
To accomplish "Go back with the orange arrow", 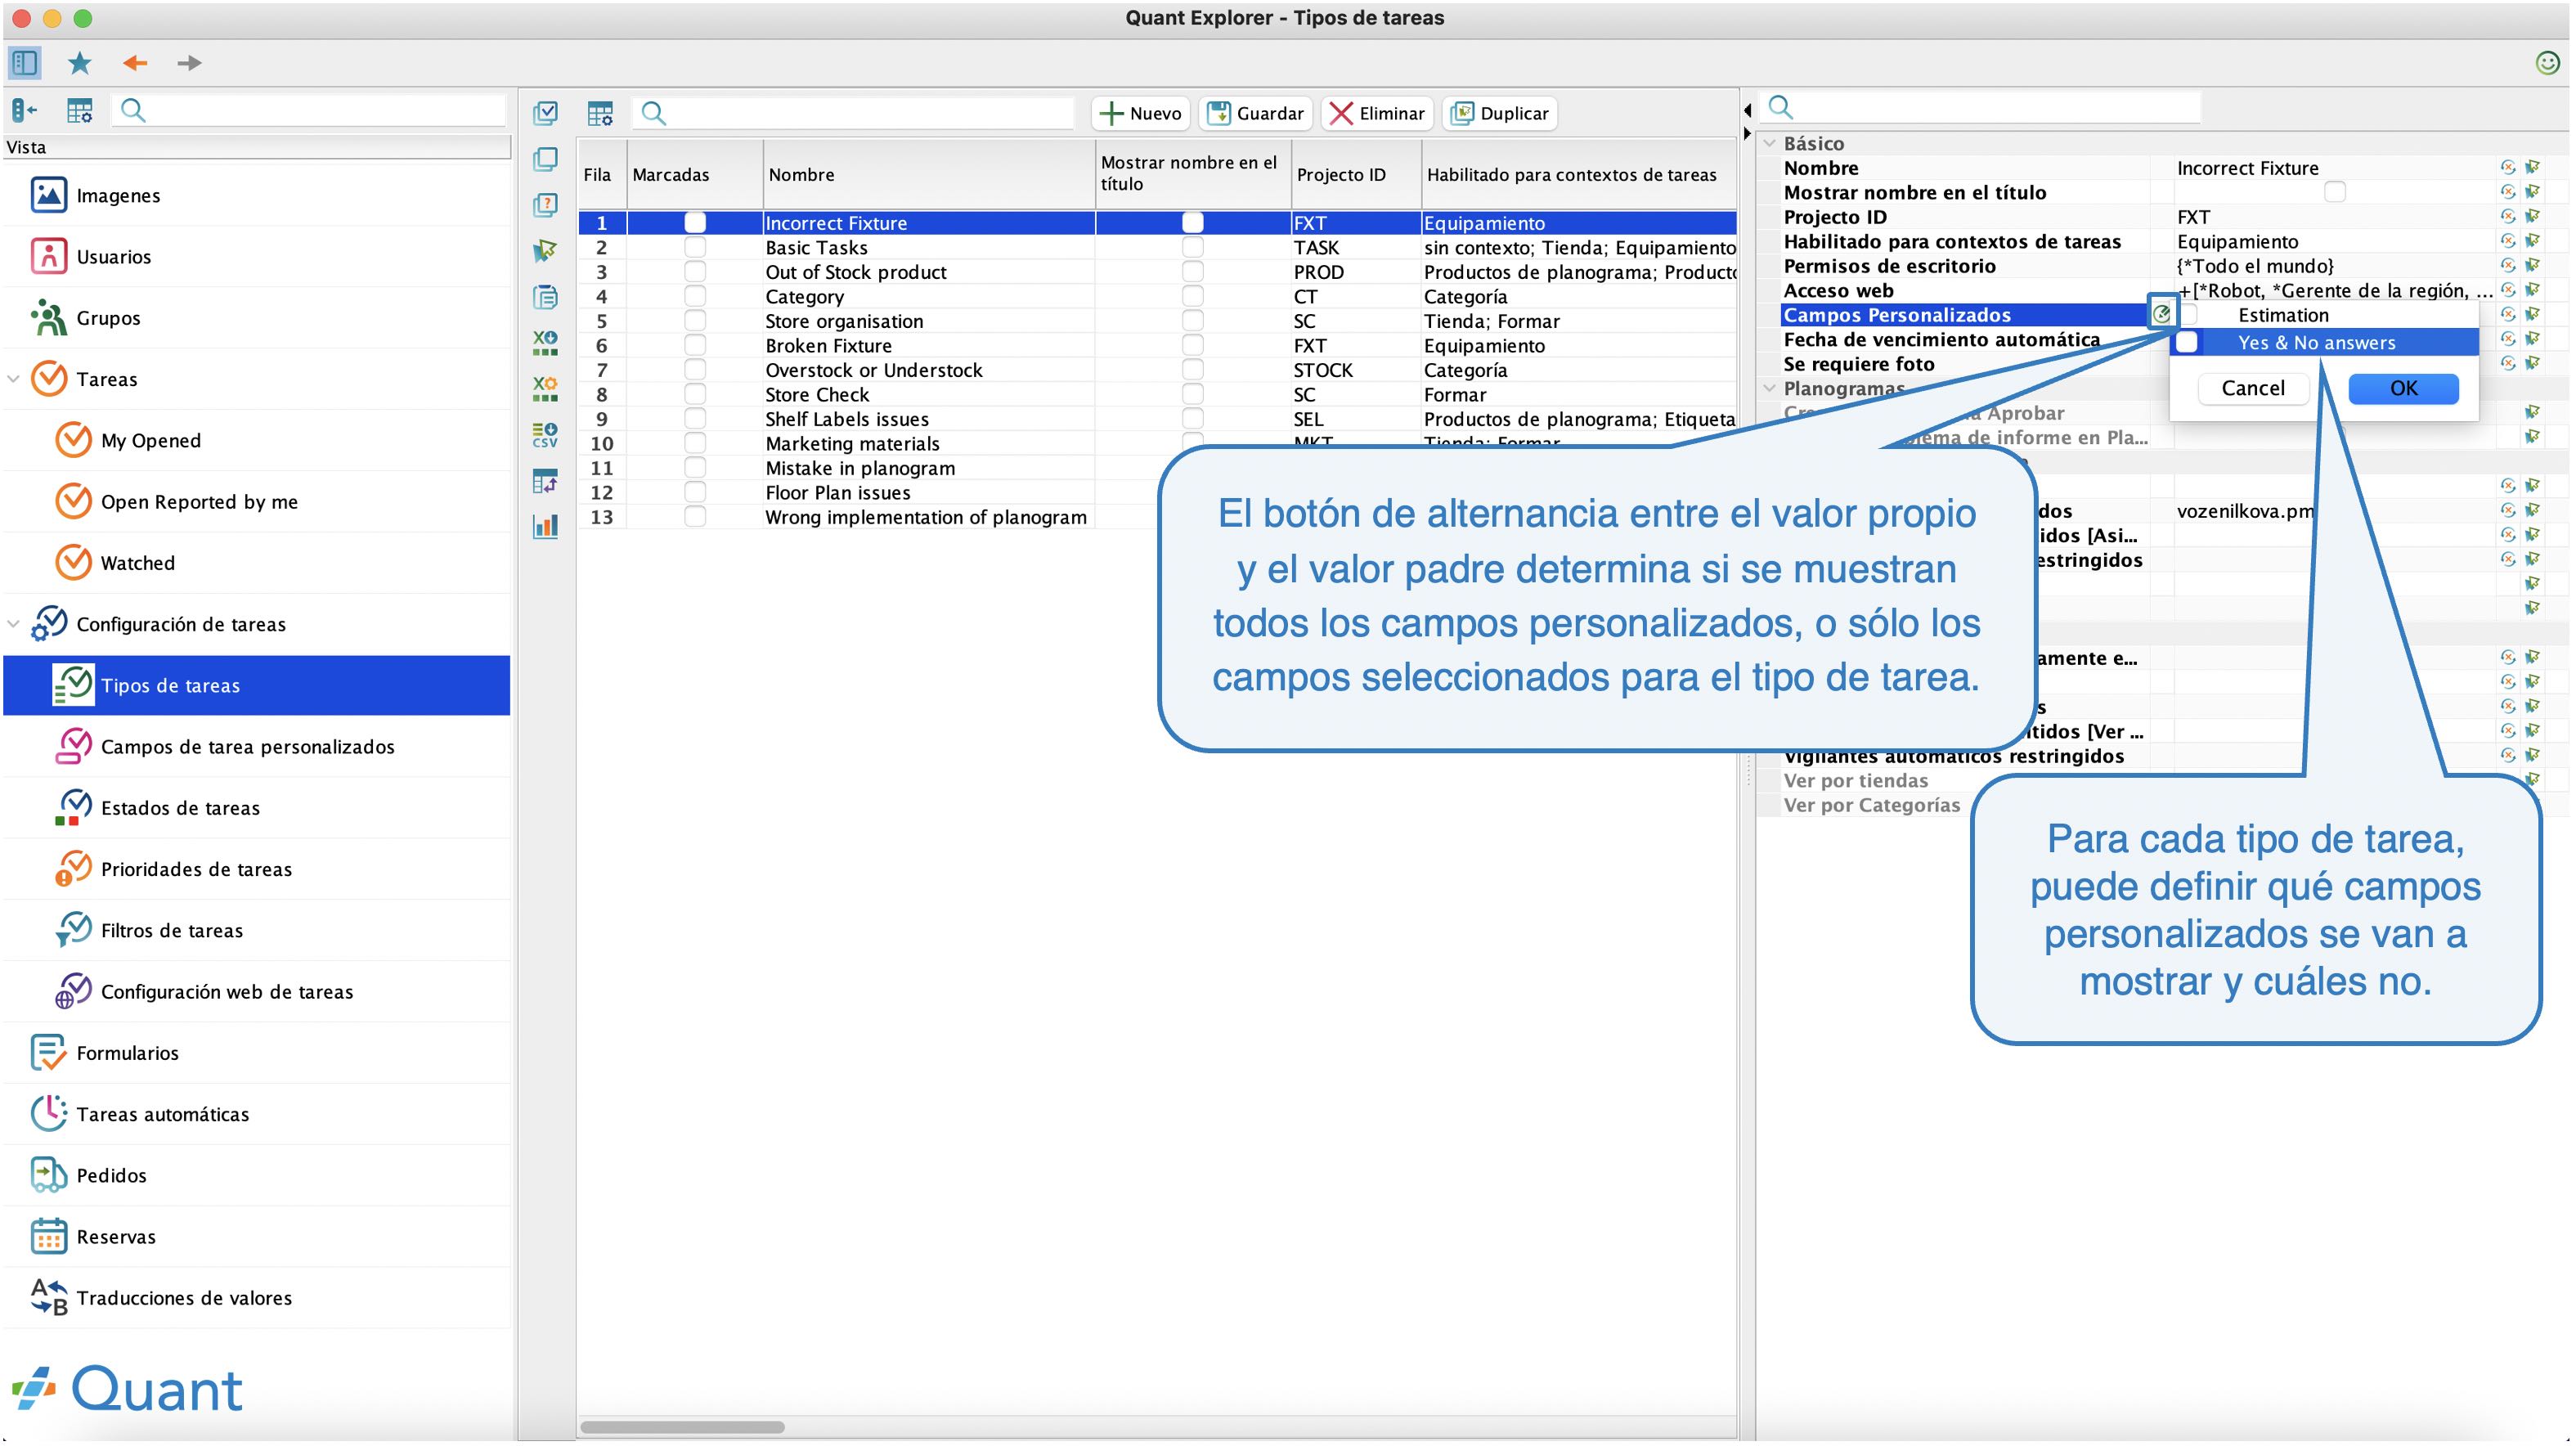I will [134, 63].
